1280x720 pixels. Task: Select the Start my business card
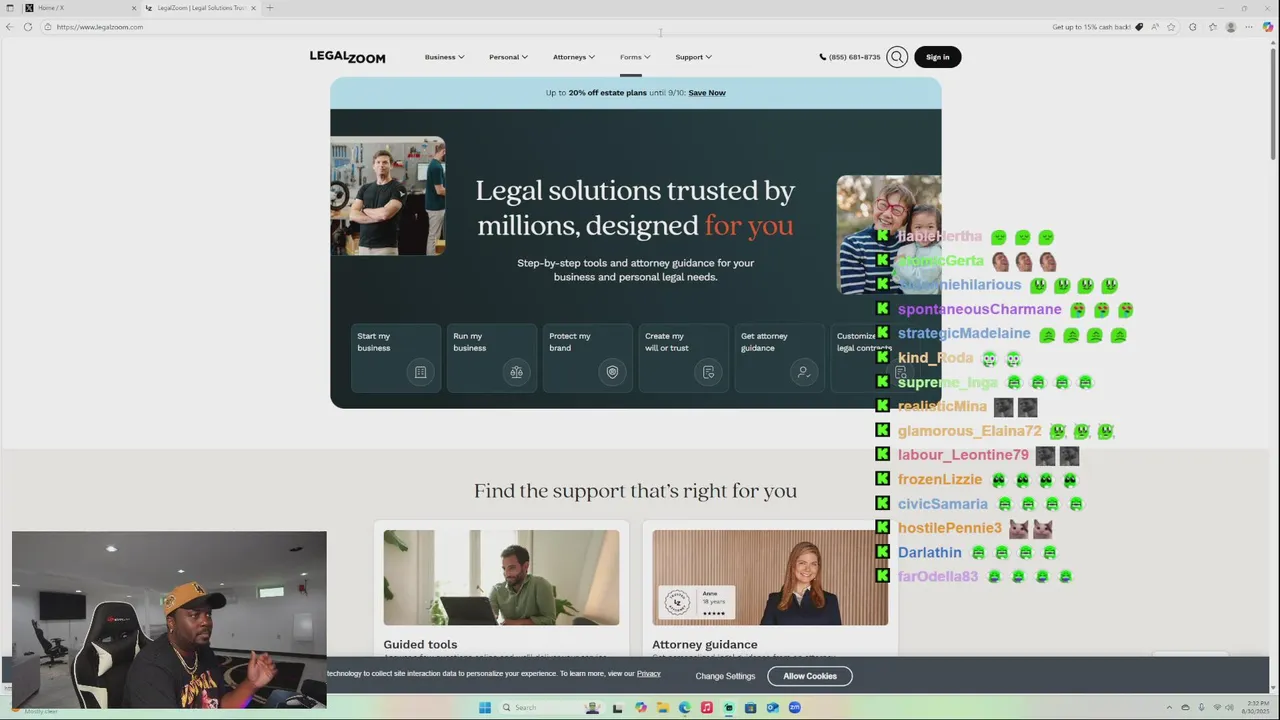395,357
